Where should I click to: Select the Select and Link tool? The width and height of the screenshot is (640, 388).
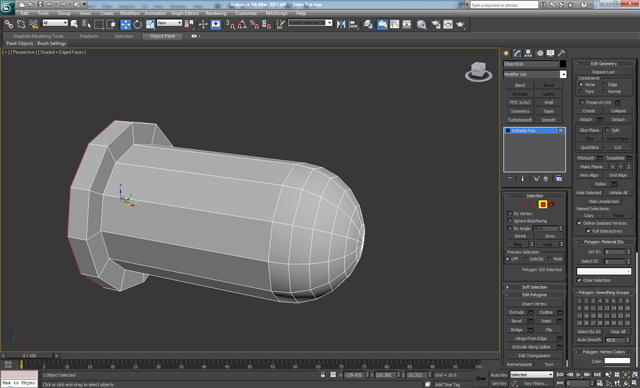point(9,24)
